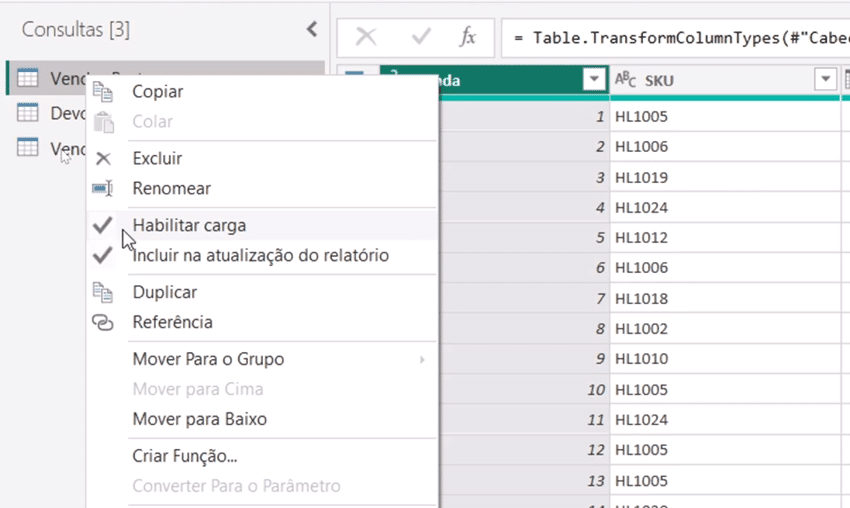Click the Consultas [3] pane title
850x508 pixels.
76,29
